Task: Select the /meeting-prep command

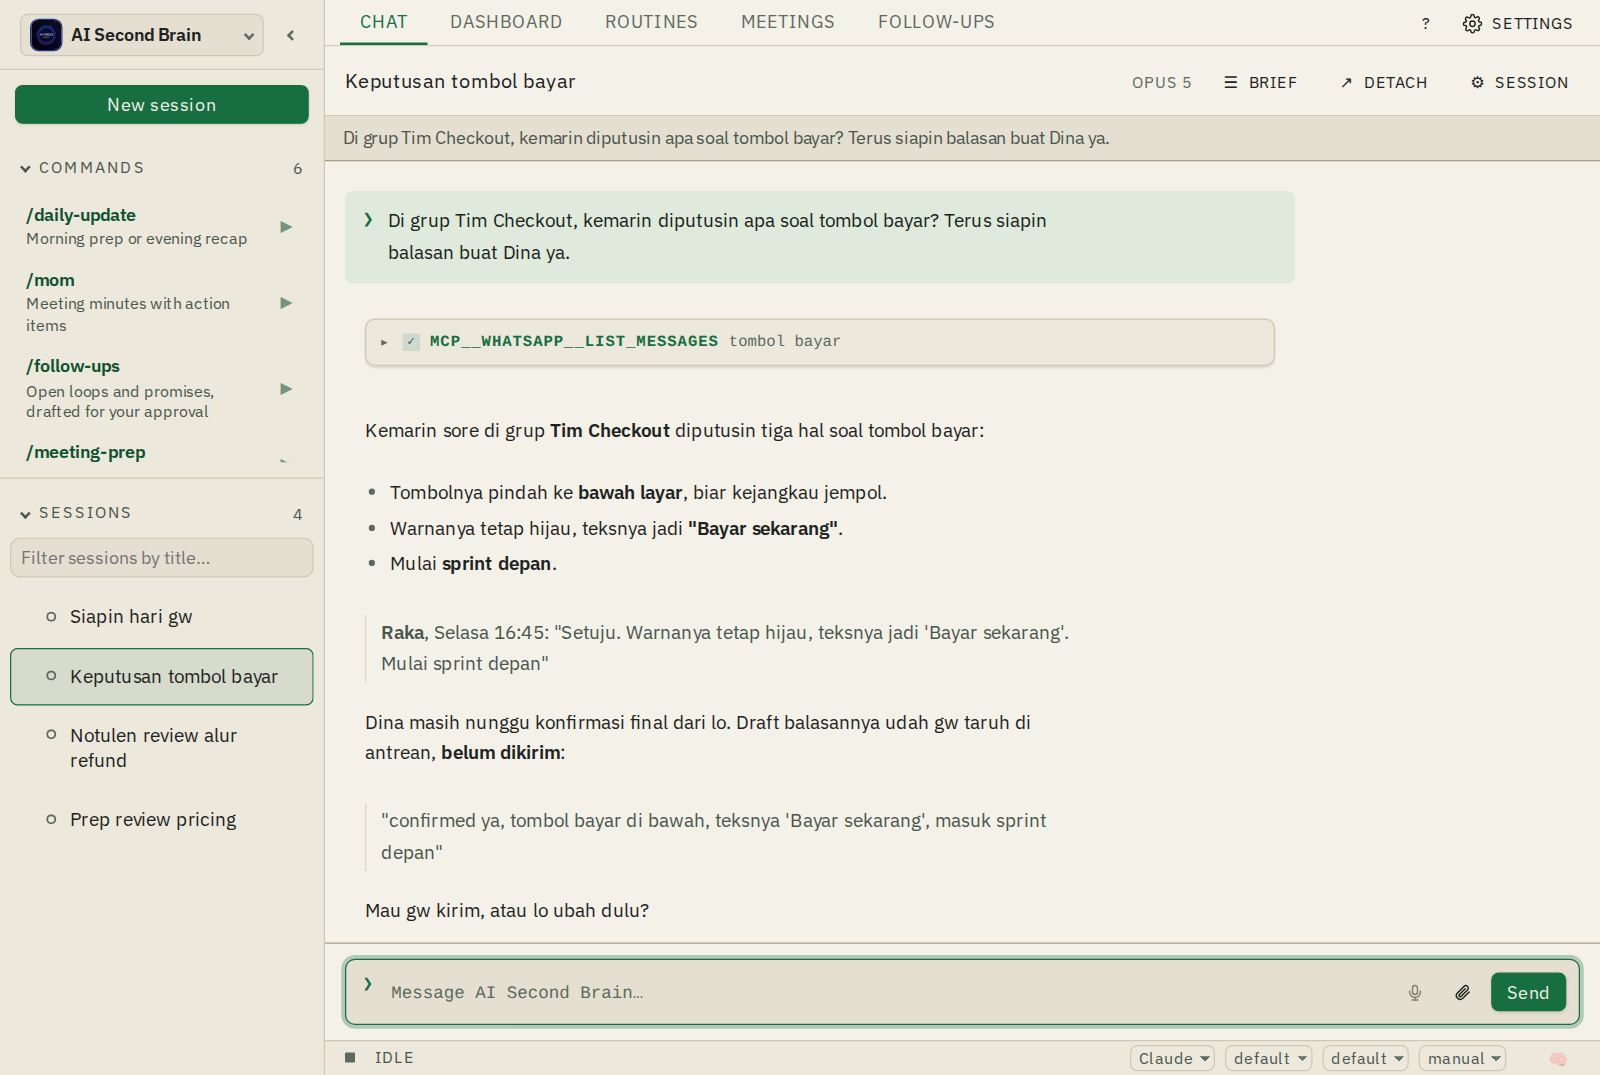Action: (x=86, y=452)
